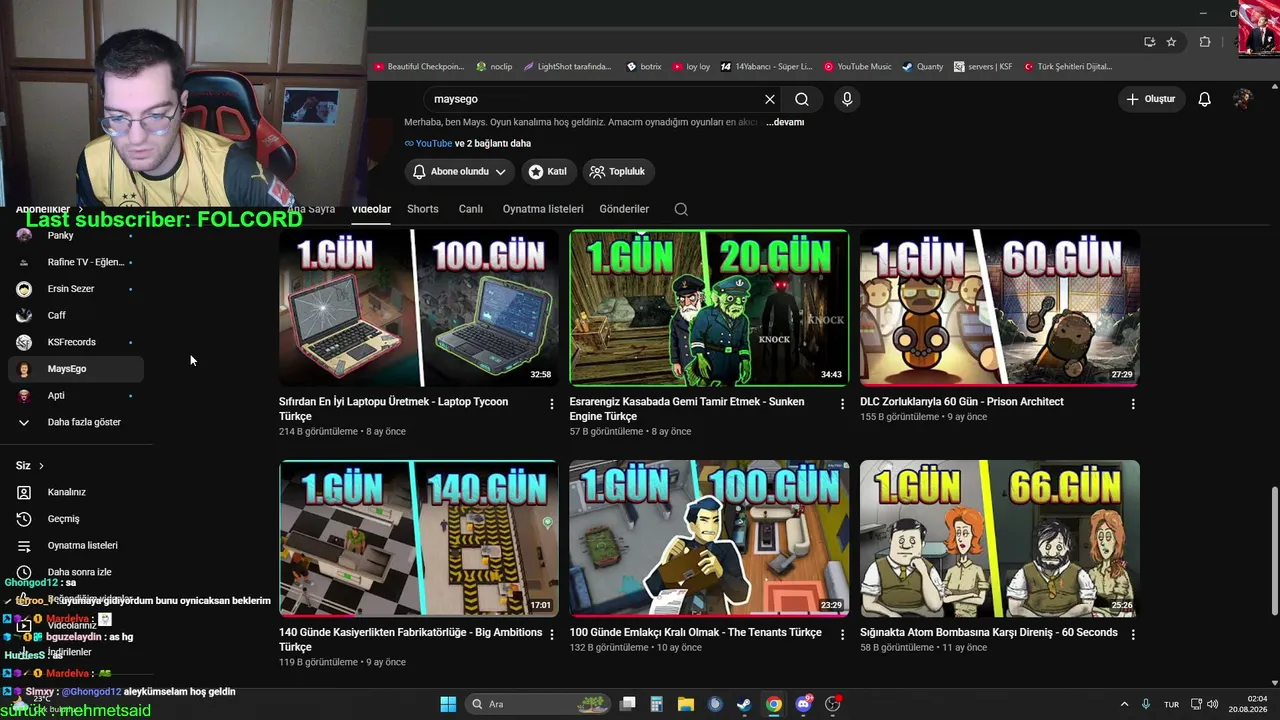Open the KSFrecords subscription channel
Screen dimensions: 1280x720
pyautogui.click(x=76, y=342)
